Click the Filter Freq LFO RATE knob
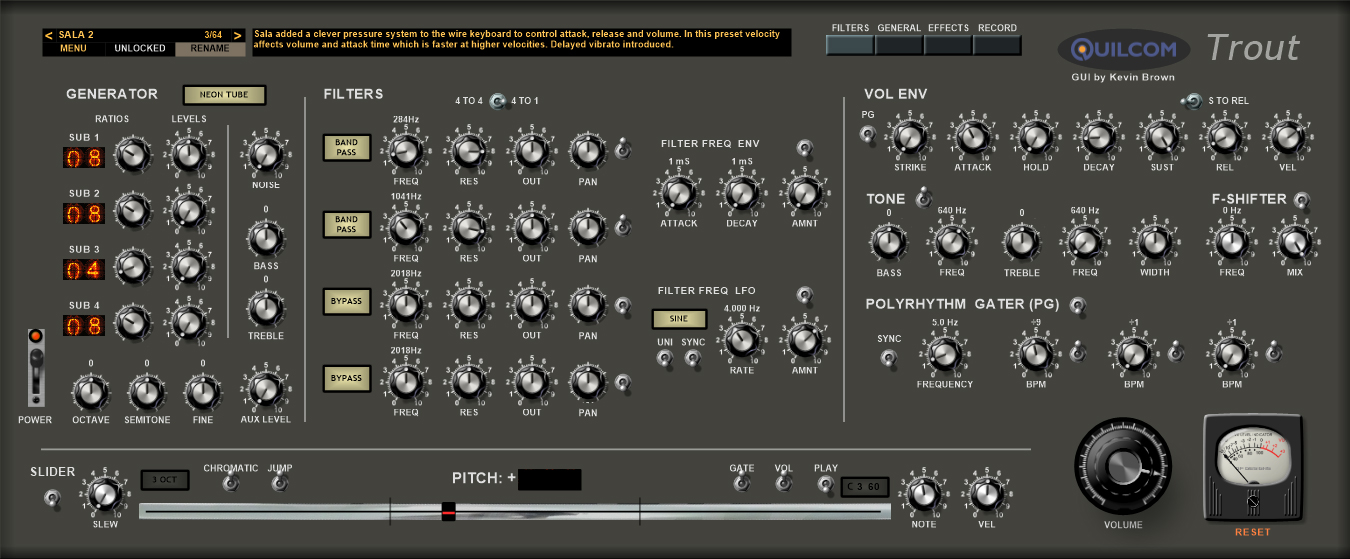Image resolution: width=1350 pixels, height=559 pixels. 742,341
